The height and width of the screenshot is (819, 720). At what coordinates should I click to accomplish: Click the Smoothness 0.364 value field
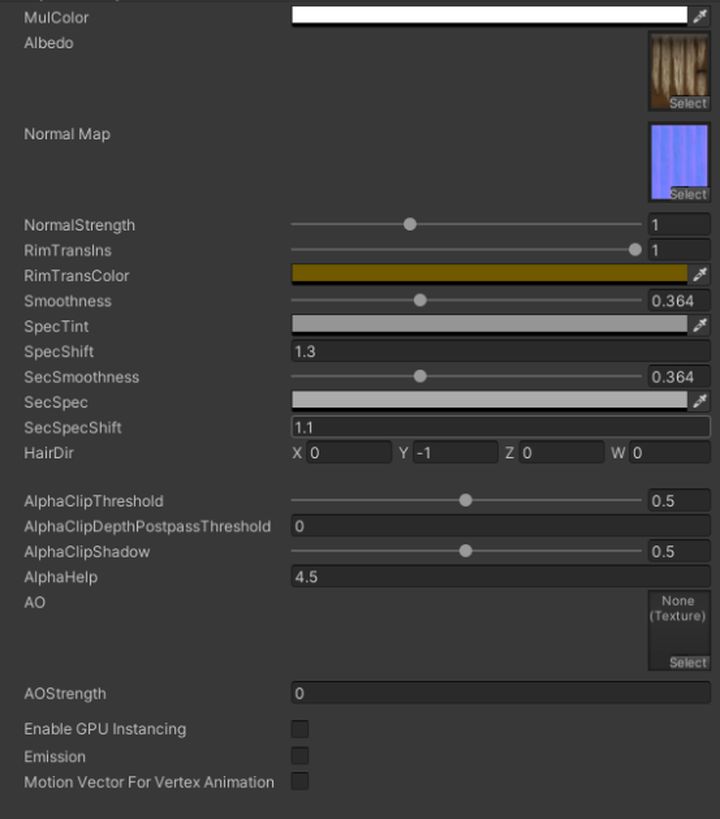(679, 301)
